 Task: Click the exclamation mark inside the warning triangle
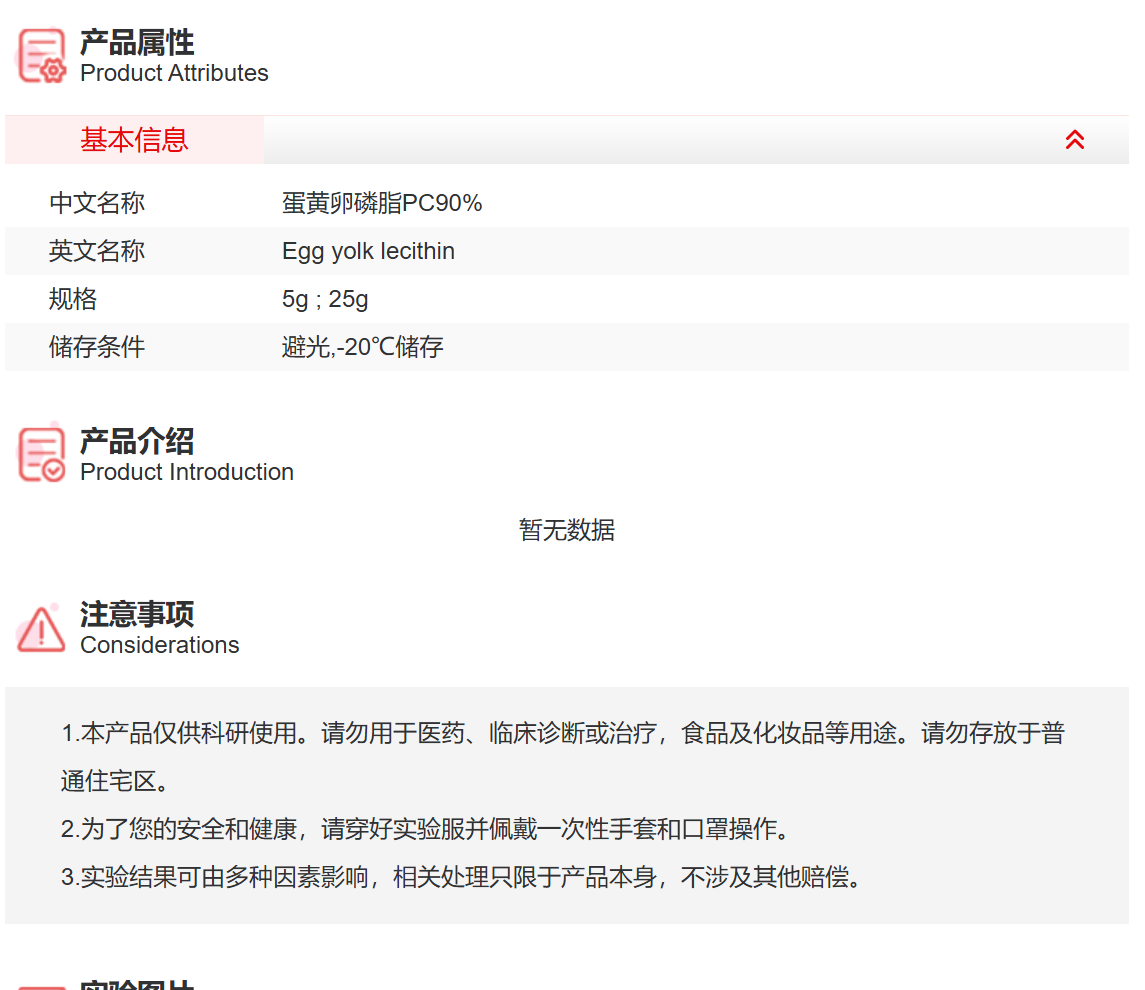(x=40, y=632)
